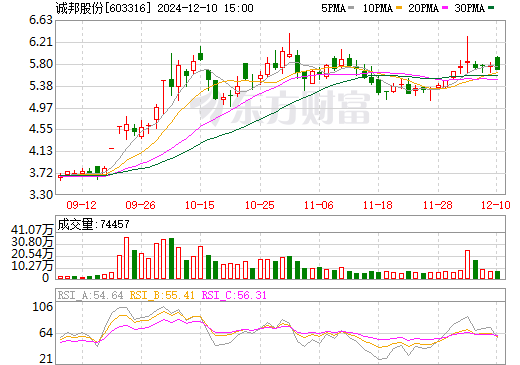The width and height of the screenshot is (520, 365).
Task: Click the 106 RSI axis label
Action: coord(43,307)
